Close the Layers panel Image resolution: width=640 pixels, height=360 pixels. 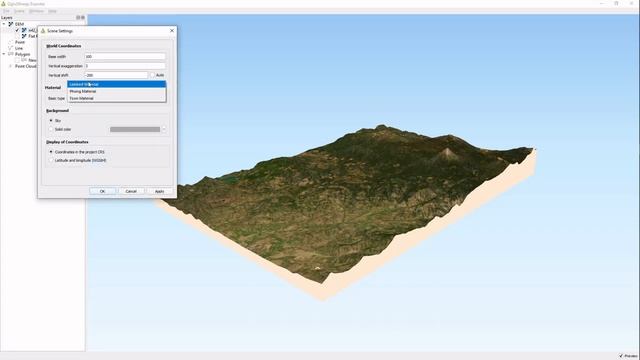83,18
